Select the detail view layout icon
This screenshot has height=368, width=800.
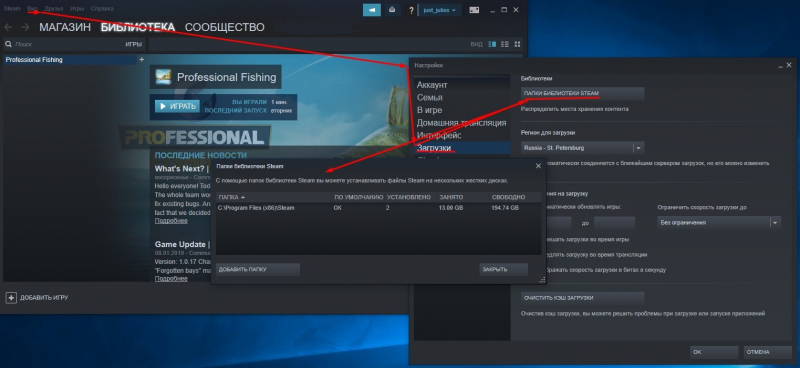492,44
